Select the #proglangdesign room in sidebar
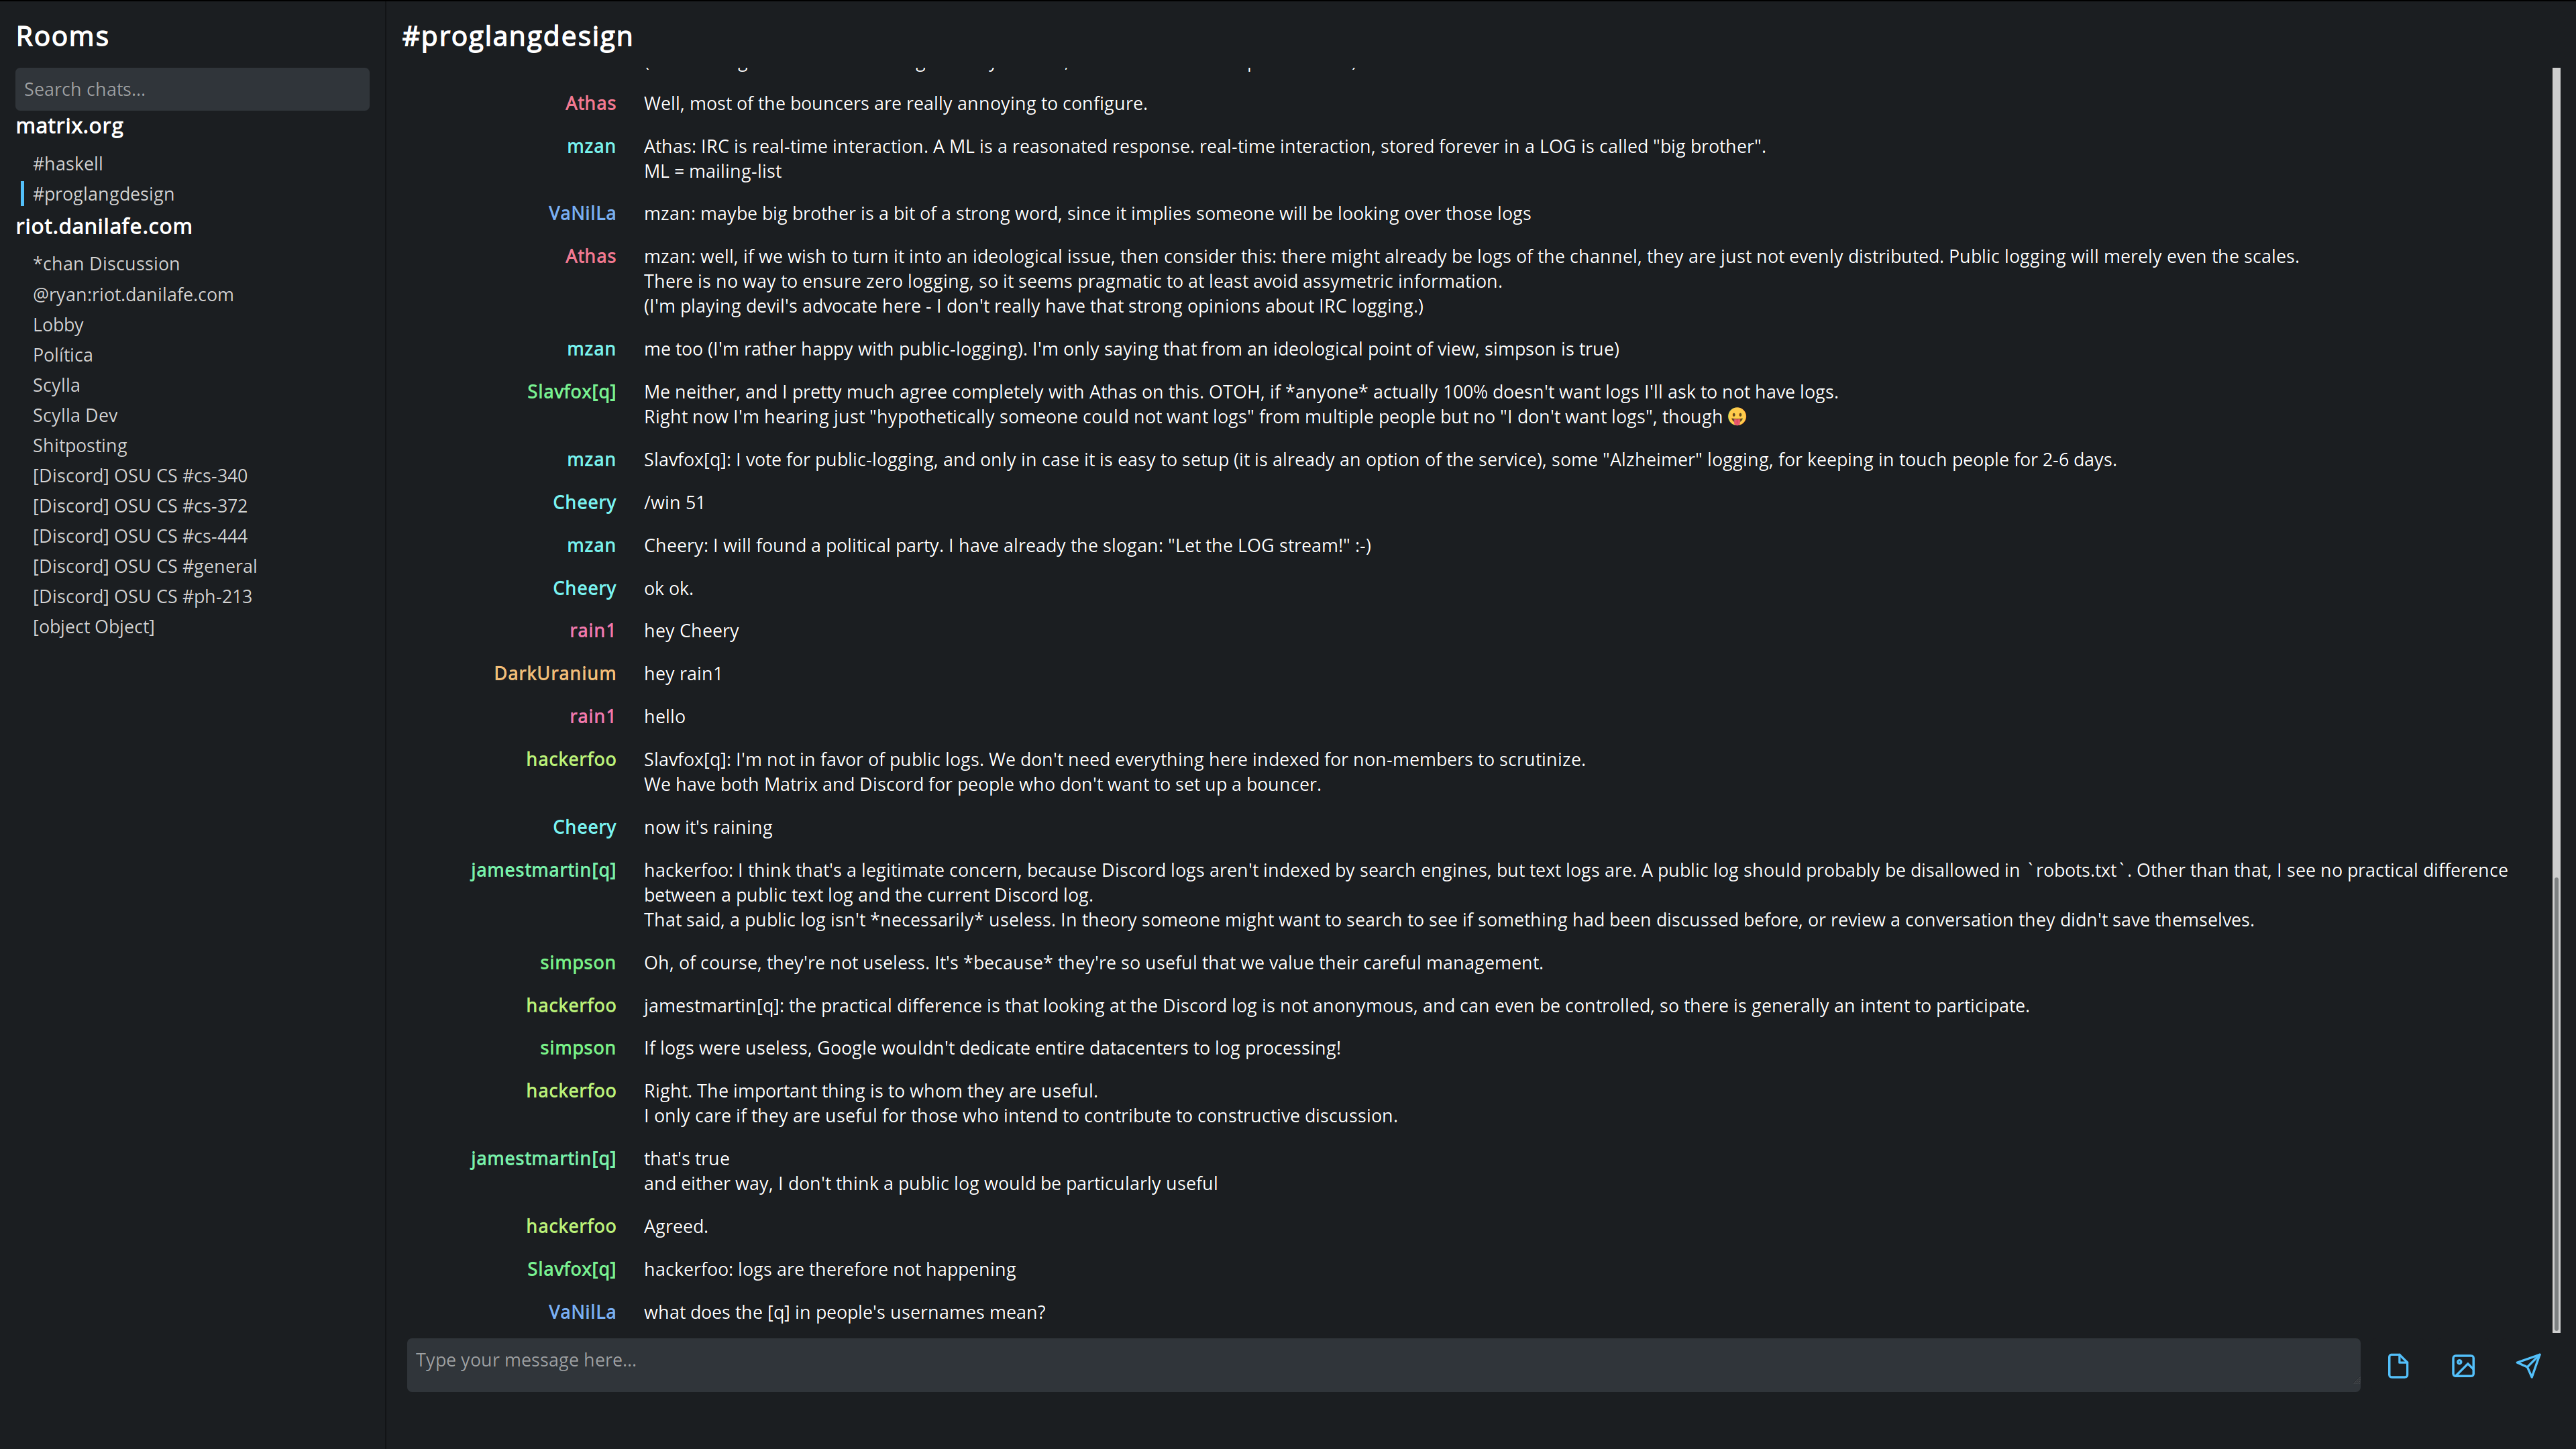This screenshot has height=1449, width=2576. tap(103, 194)
